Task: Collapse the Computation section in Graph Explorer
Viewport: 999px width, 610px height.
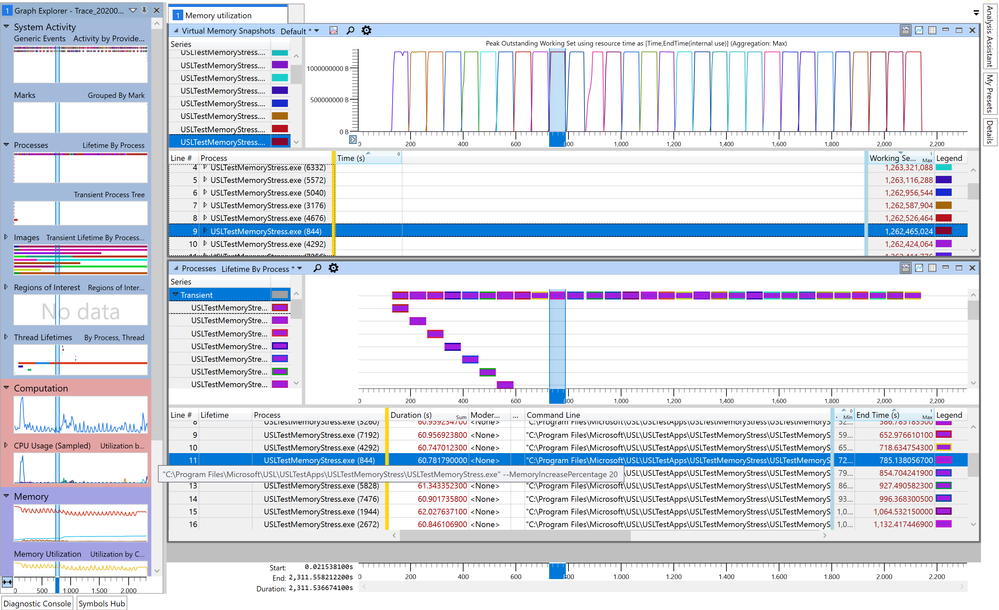Action: pyautogui.click(x=7, y=388)
